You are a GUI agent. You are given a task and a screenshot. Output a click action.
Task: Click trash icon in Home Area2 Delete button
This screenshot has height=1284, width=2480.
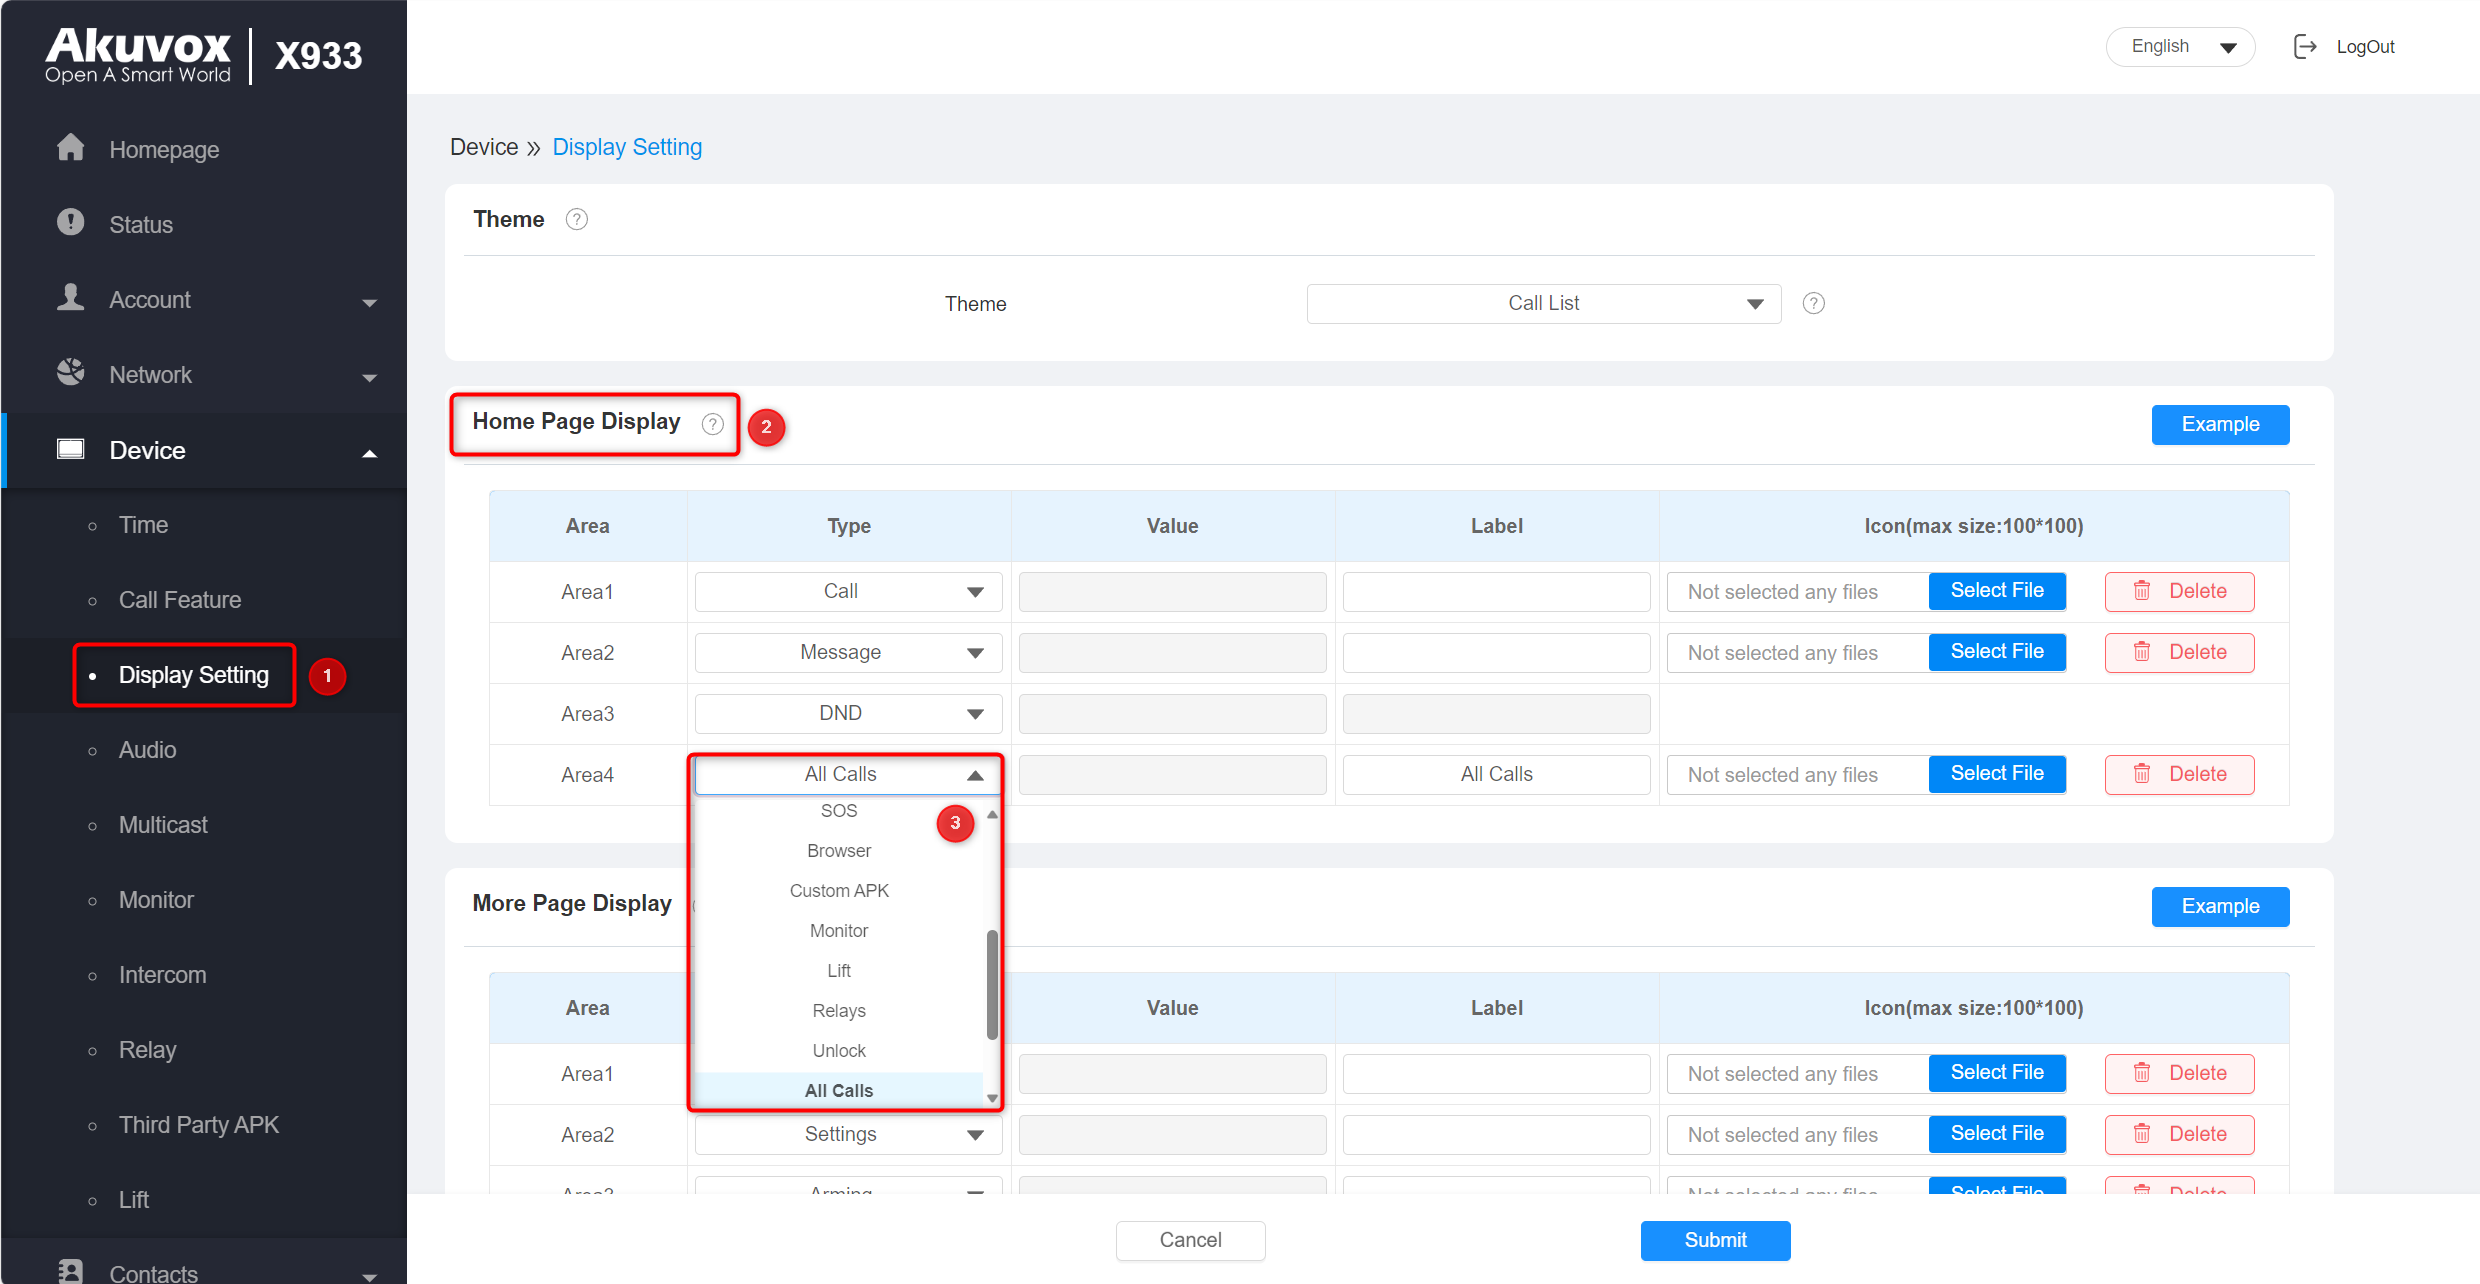coord(2142,652)
